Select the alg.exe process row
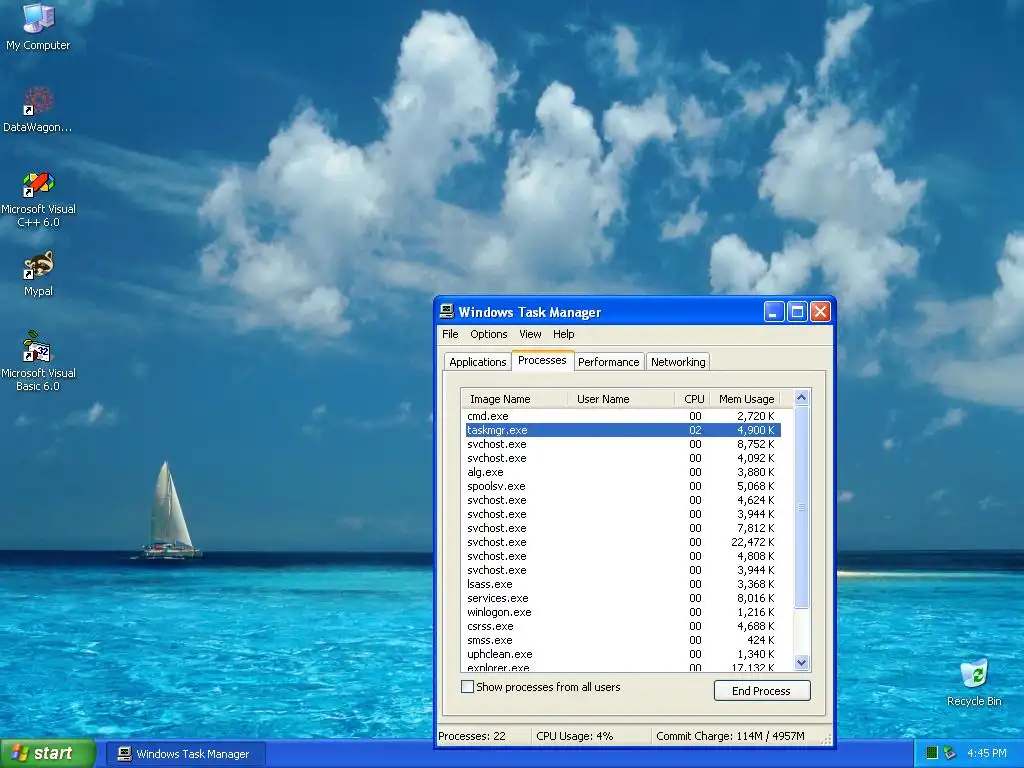Viewport: 1024px width, 768px height. 623,472
